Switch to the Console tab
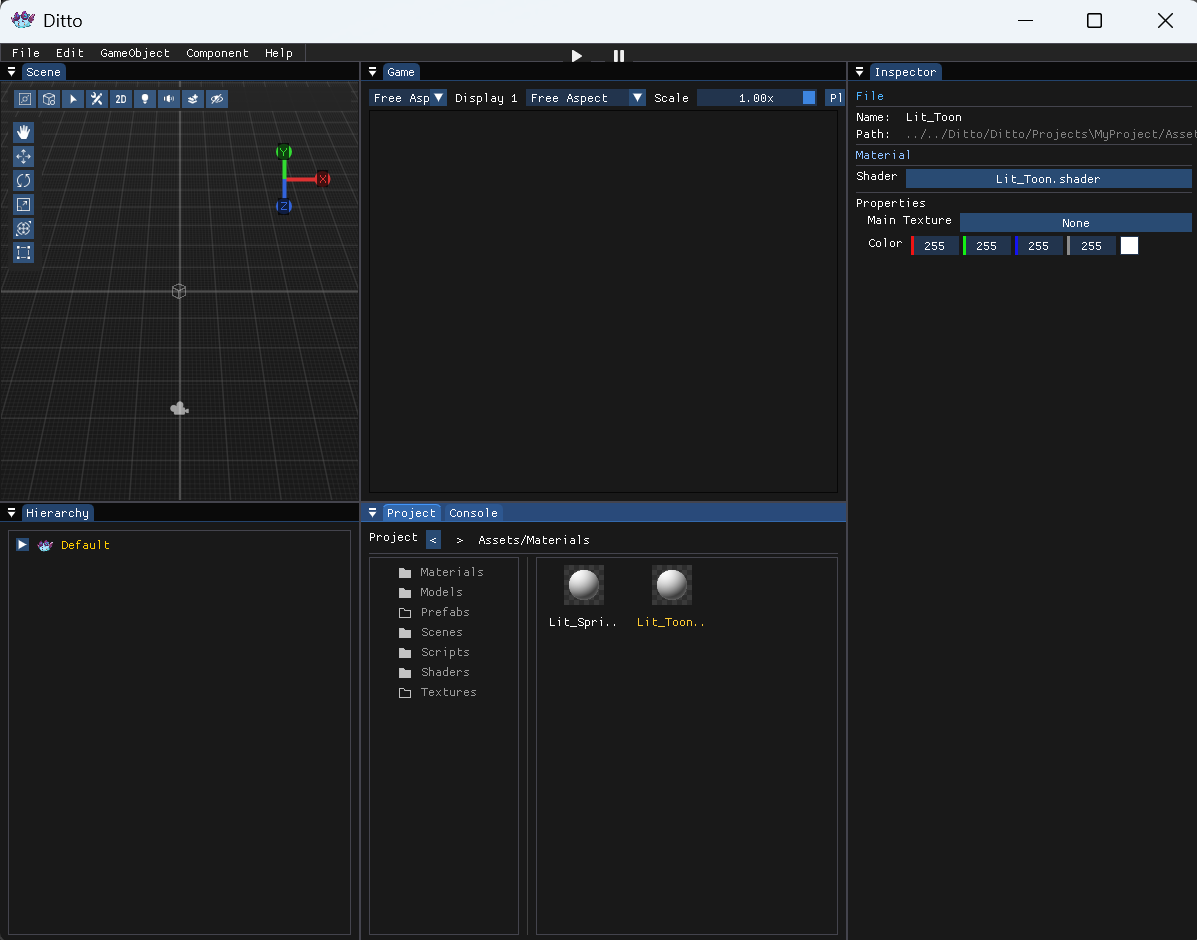The height and width of the screenshot is (940, 1197). (473, 513)
